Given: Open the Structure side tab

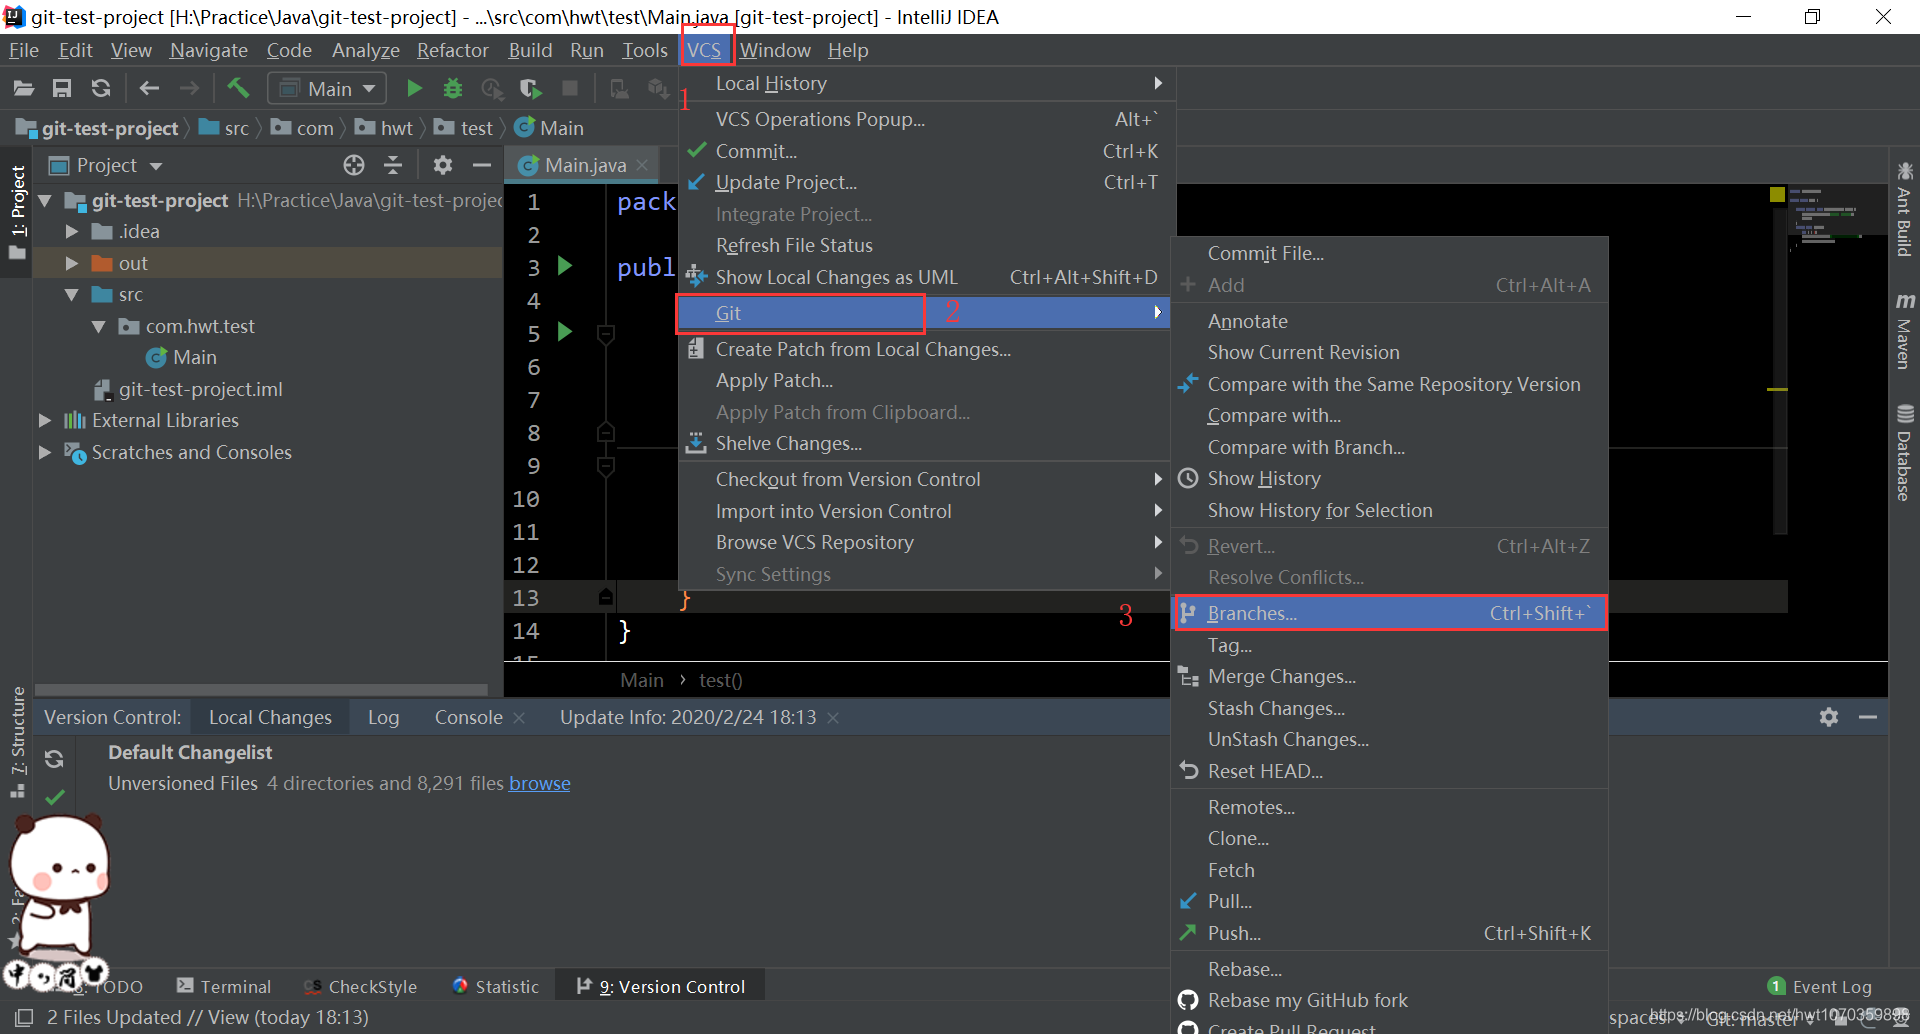Looking at the screenshot, I should (17, 740).
